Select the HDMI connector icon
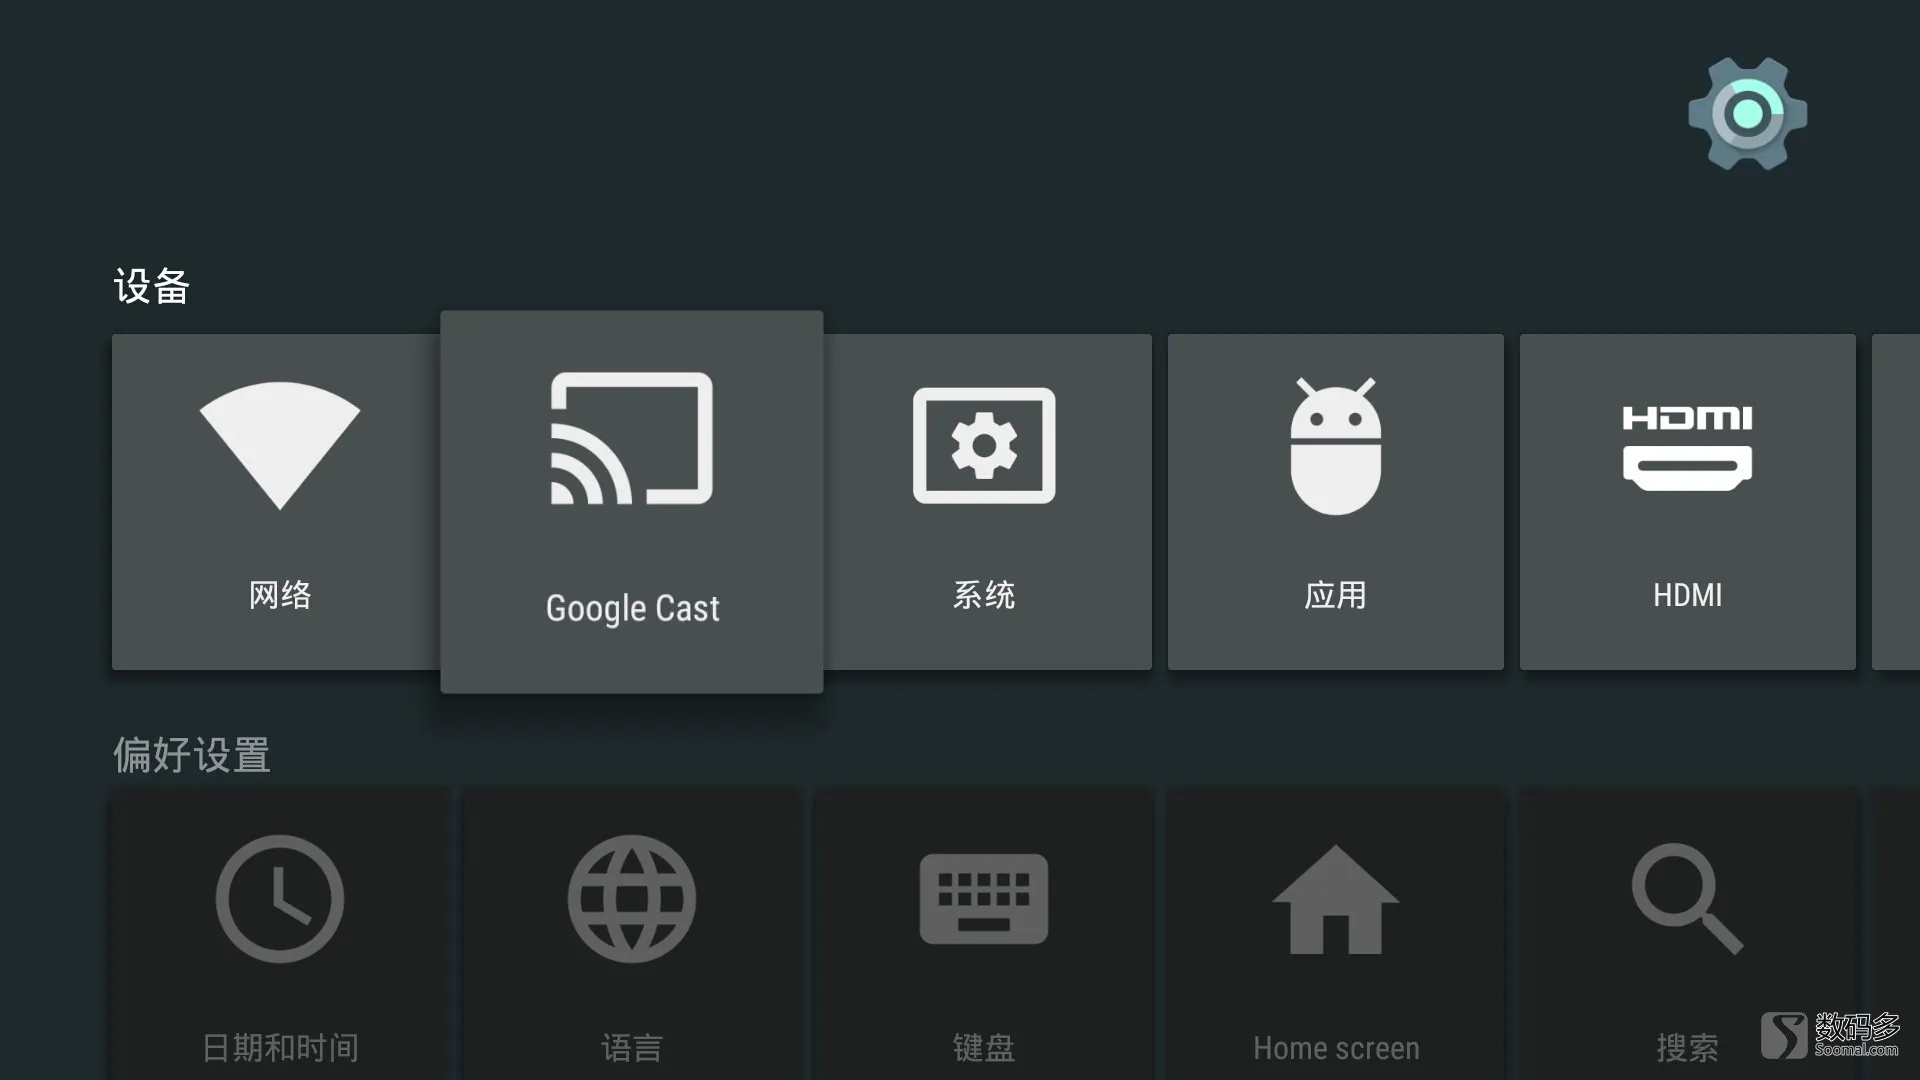The height and width of the screenshot is (1080, 1920). [x=1687, y=448]
